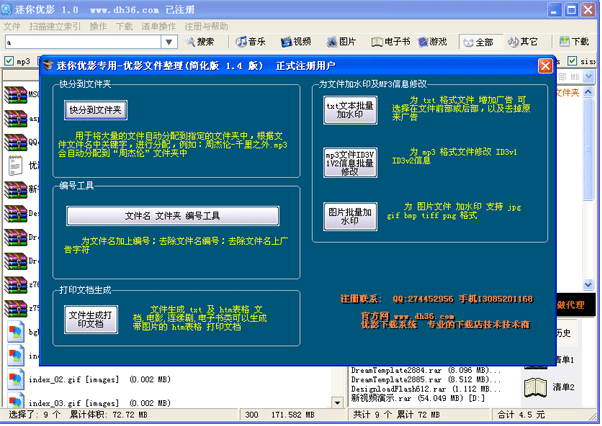Image resolution: width=602 pixels, height=426 pixels.
Task: Click the index_03.gif file icon
Action: [x=15, y=401]
